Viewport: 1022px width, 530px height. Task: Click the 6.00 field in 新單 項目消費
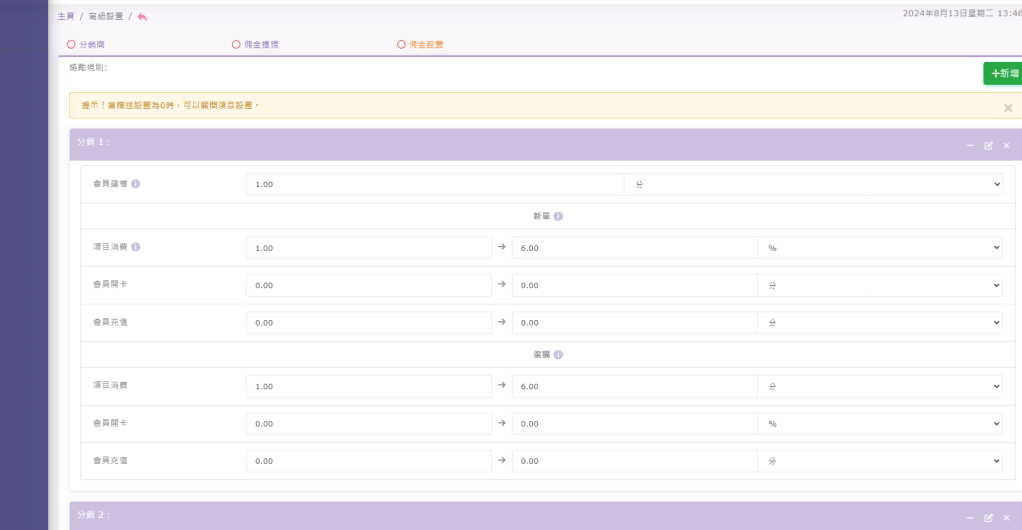[634, 248]
